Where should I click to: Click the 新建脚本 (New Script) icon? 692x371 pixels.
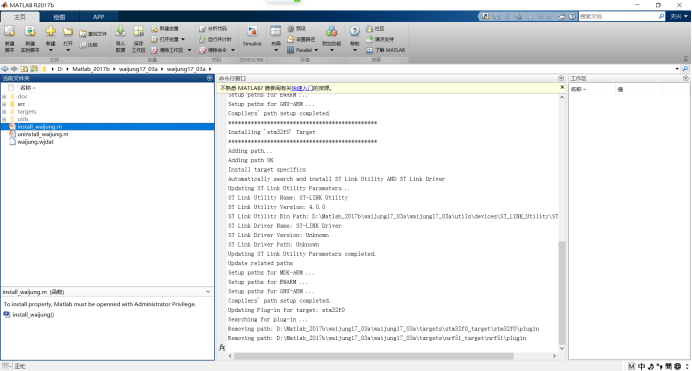(x=10, y=32)
